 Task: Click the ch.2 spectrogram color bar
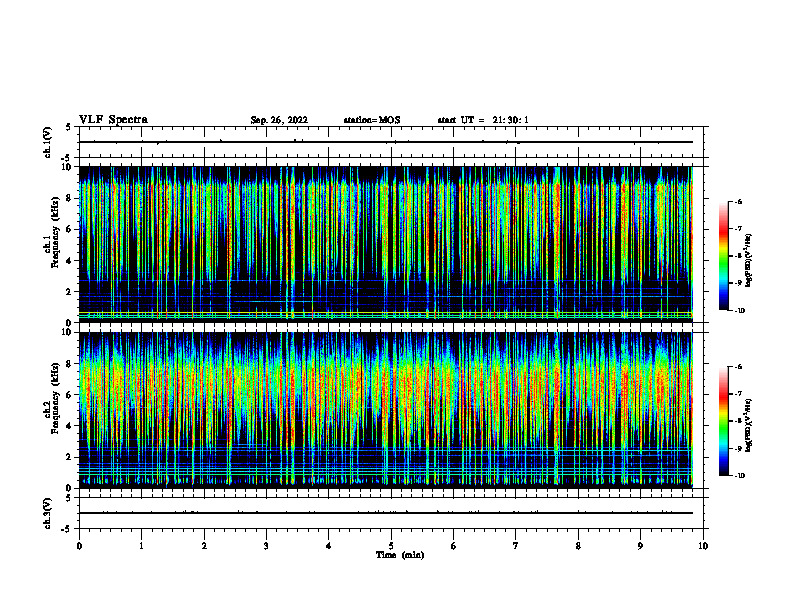point(723,421)
